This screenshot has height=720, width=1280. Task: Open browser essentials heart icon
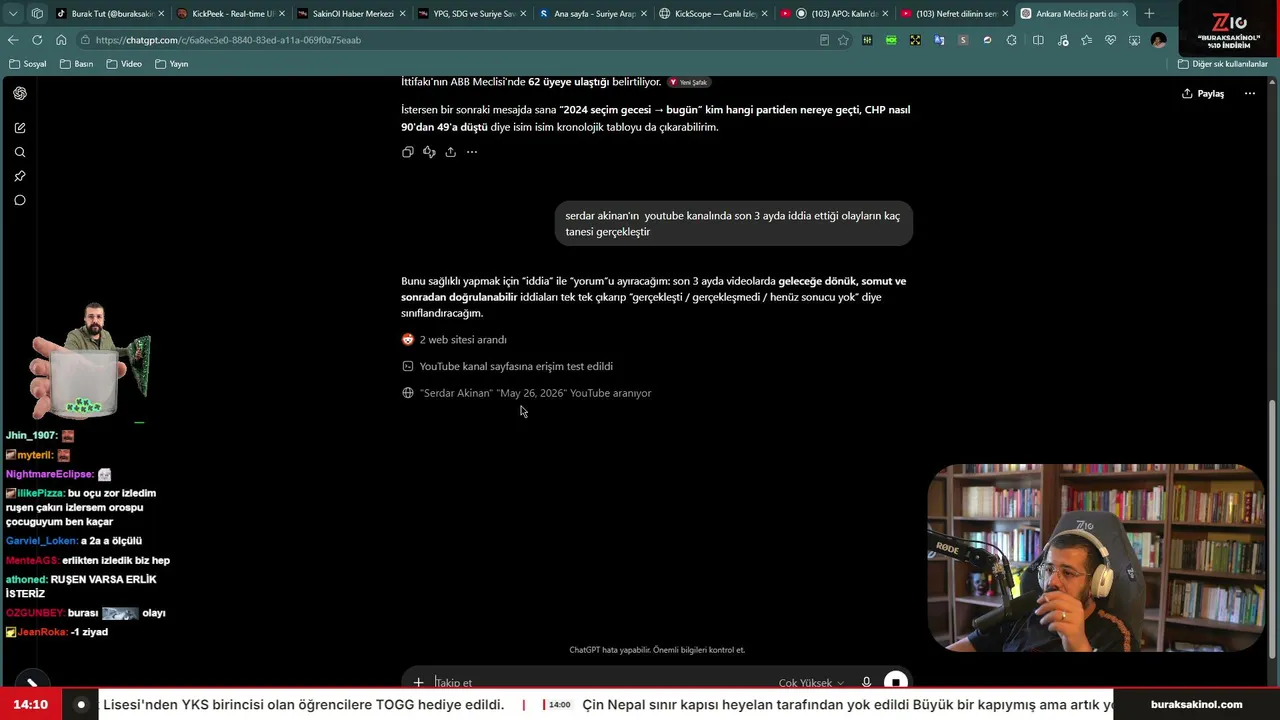tap(1110, 40)
